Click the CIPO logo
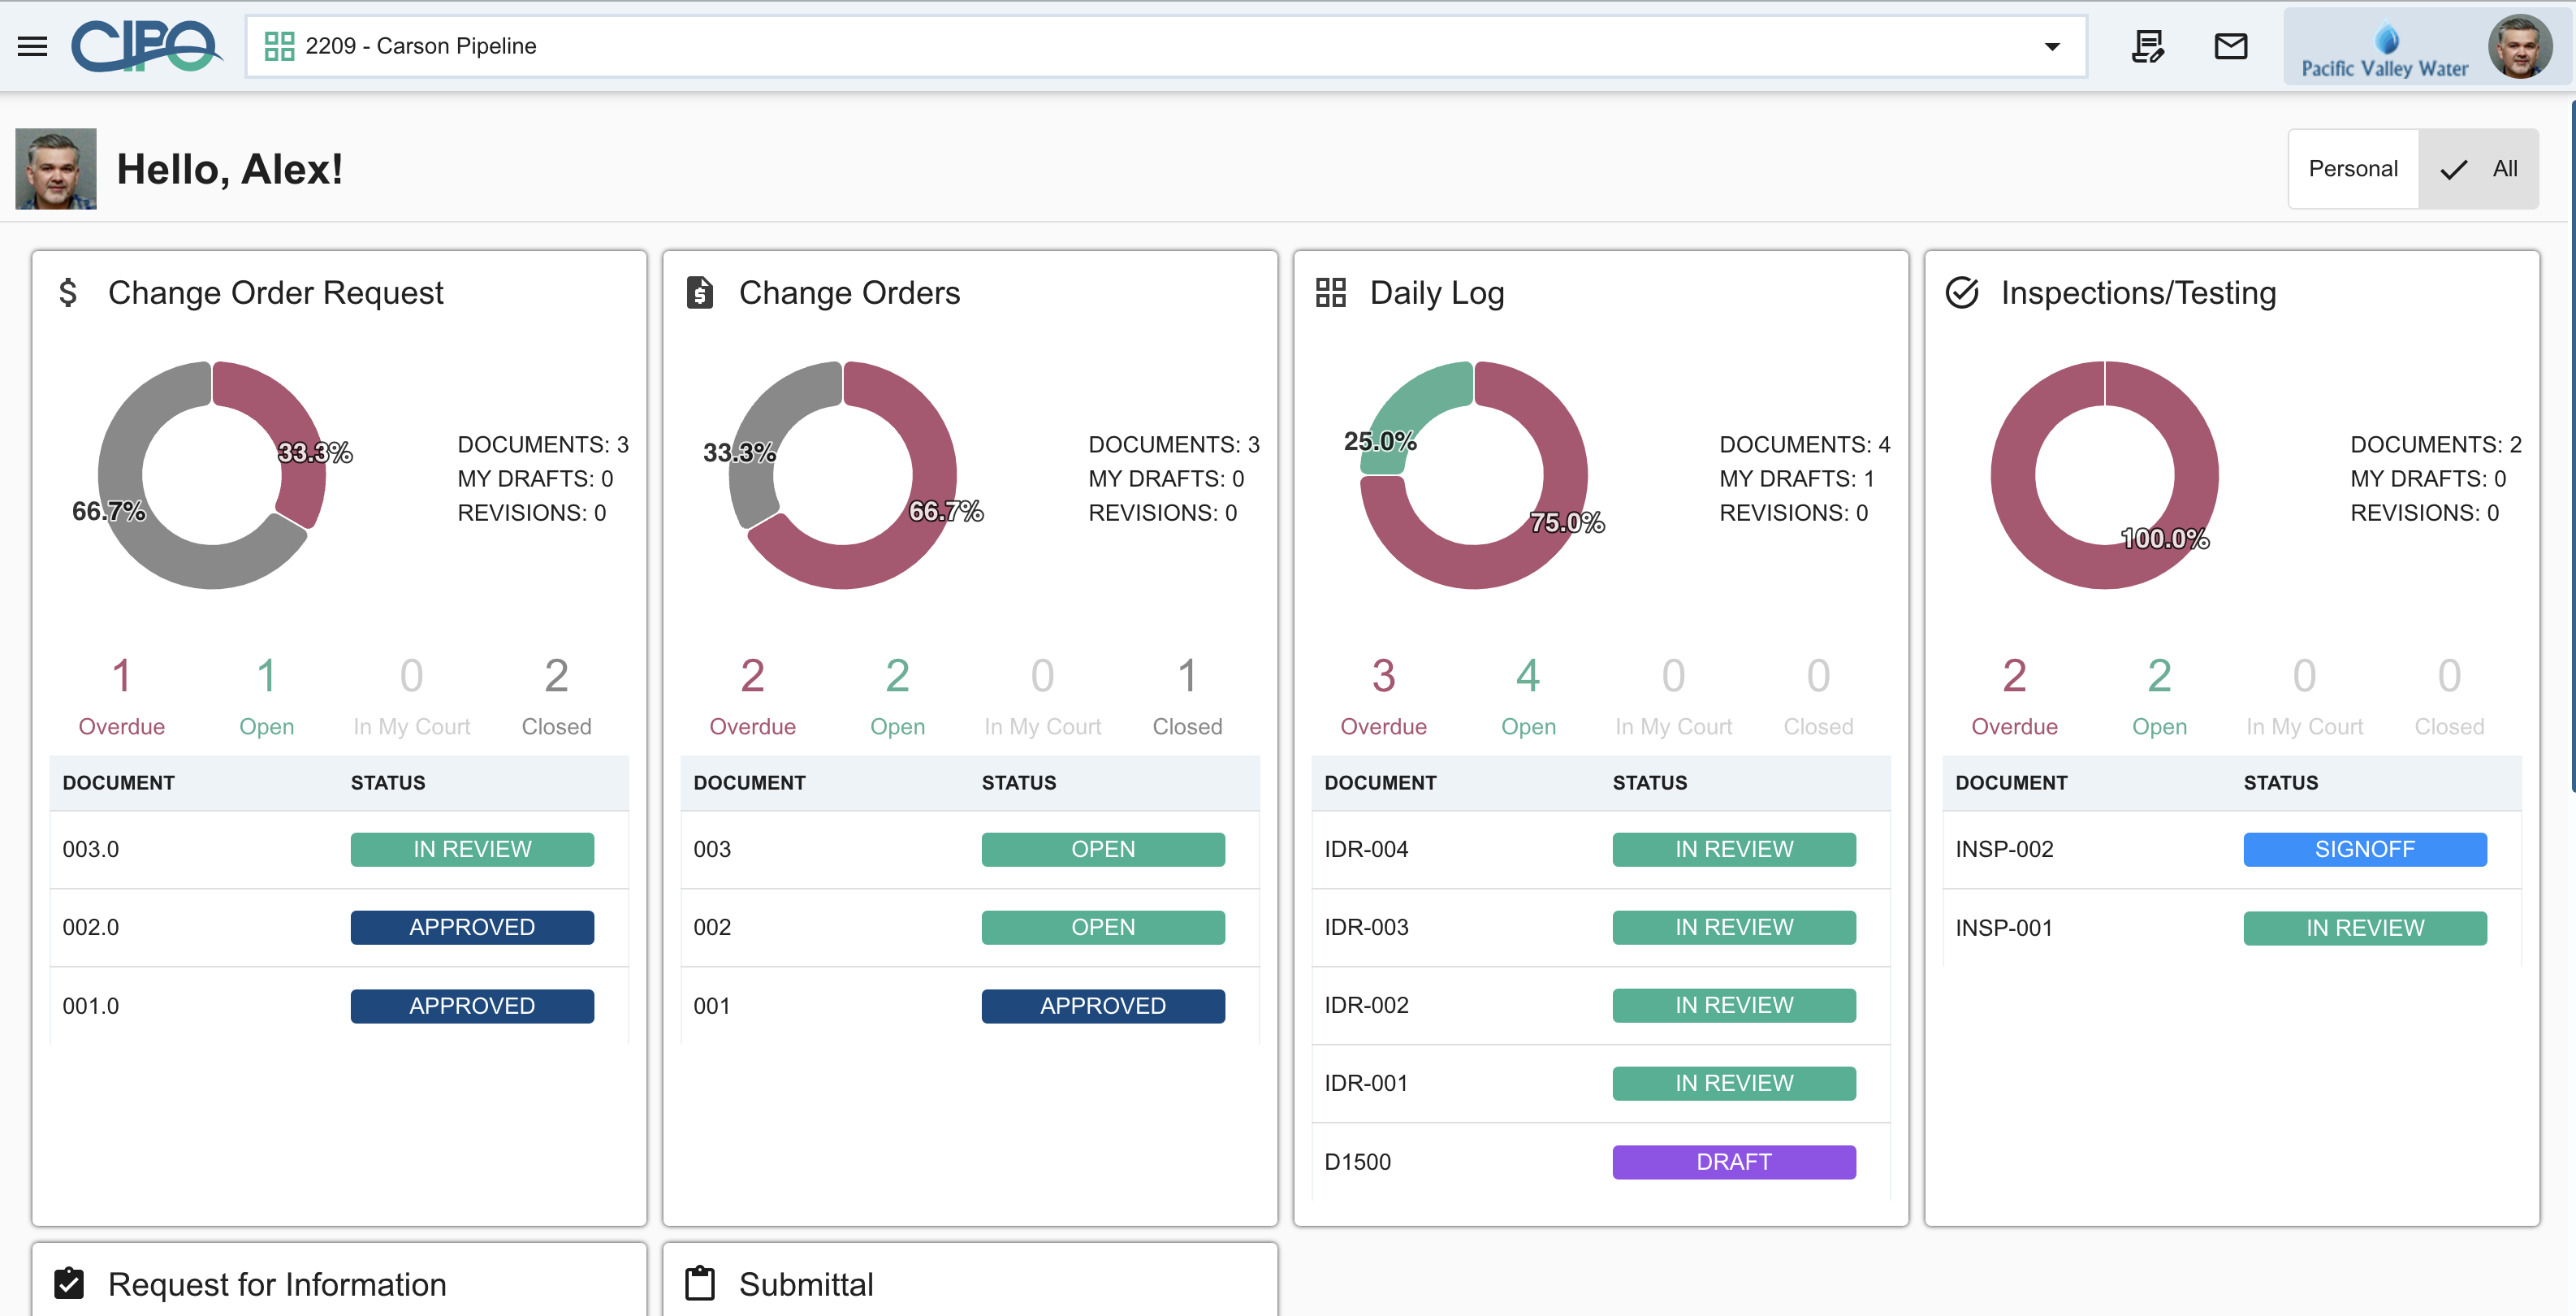The height and width of the screenshot is (1316, 2576). (146, 46)
